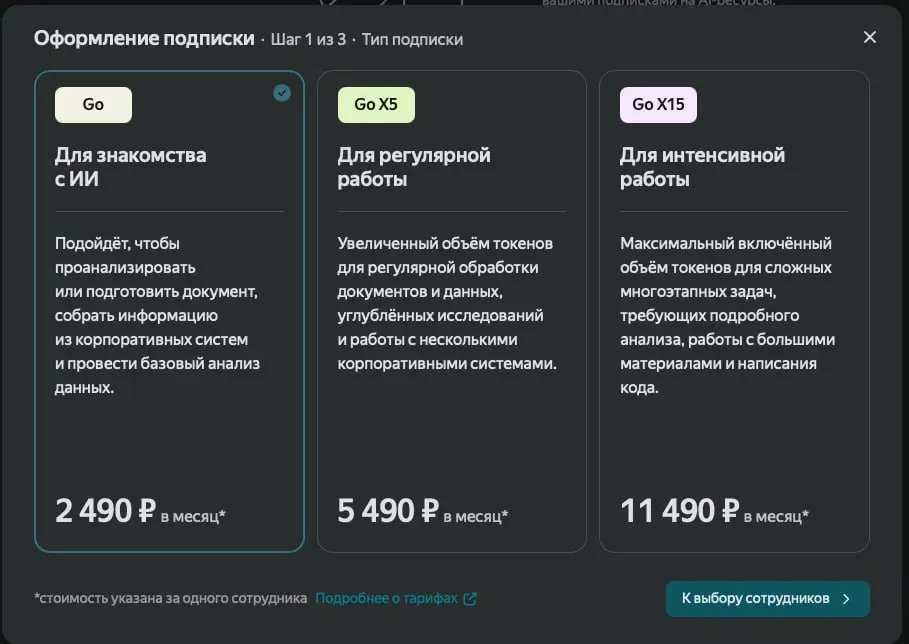Click the "Шаг 1 из 3" step indicator
909x644 pixels.
coord(308,39)
